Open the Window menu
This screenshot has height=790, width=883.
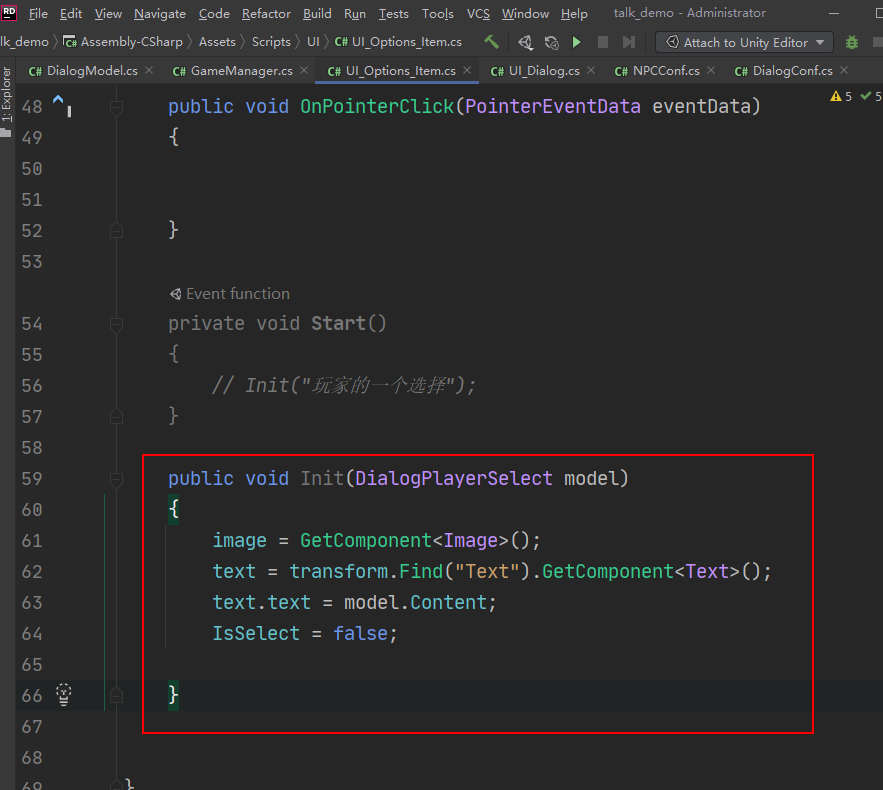tap(525, 14)
